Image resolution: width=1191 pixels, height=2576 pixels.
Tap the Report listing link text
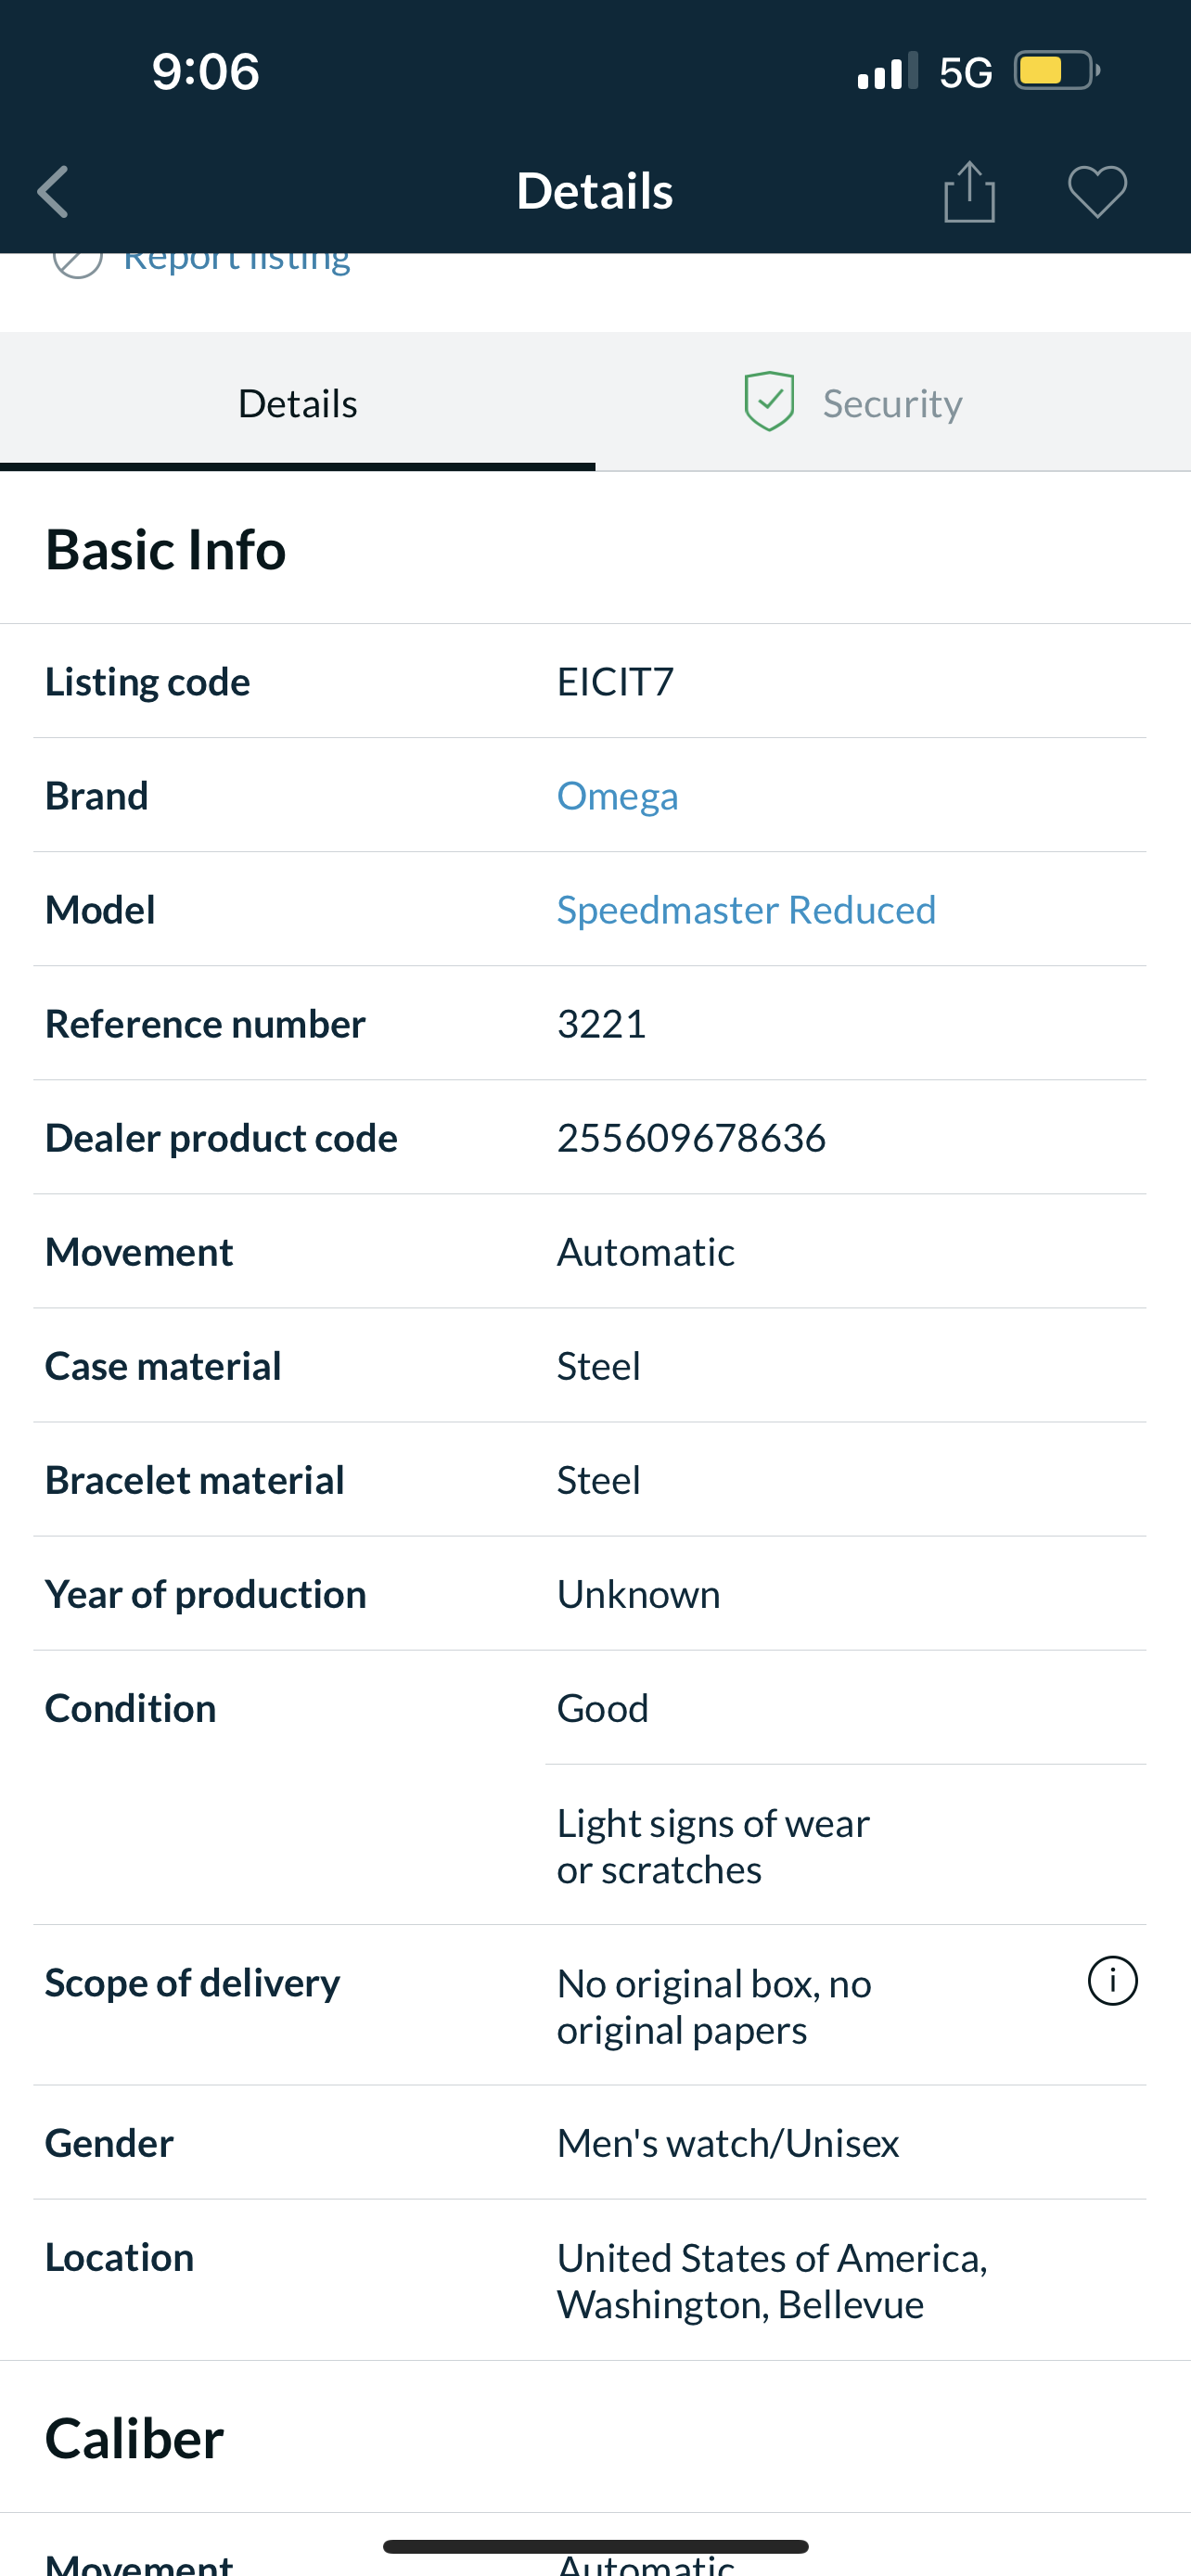pos(237,262)
